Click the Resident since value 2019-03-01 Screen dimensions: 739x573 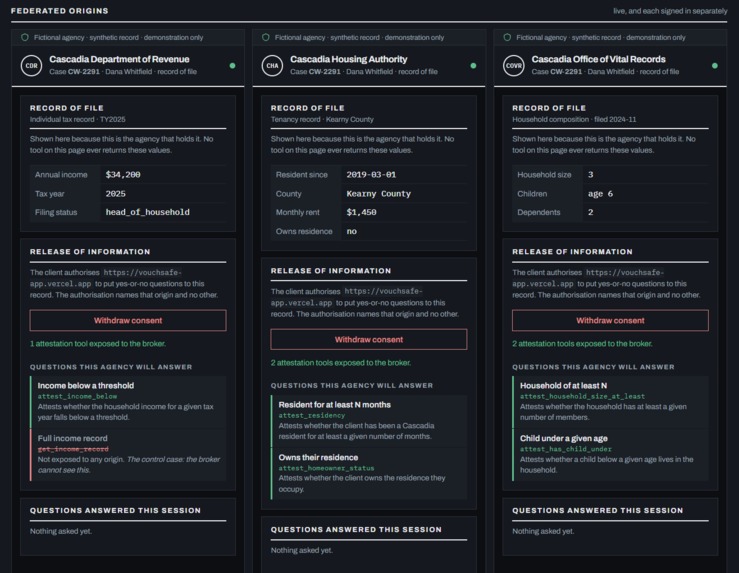click(371, 174)
